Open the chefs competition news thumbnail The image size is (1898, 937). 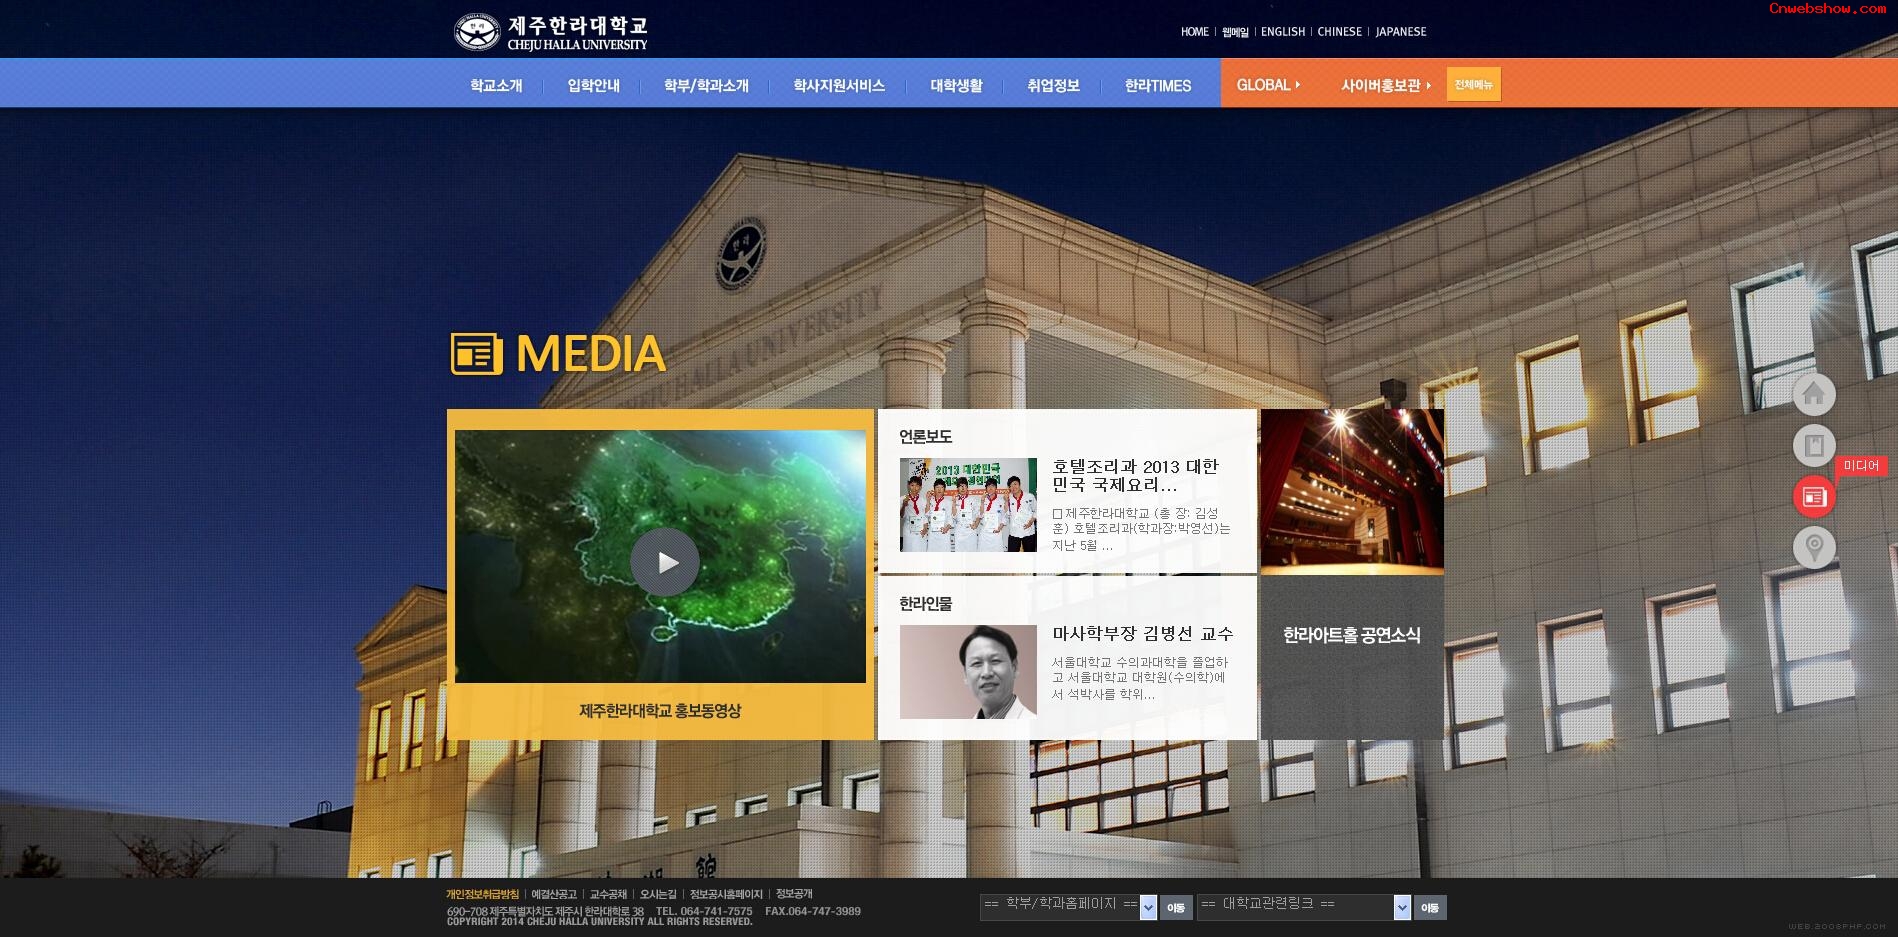click(968, 505)
